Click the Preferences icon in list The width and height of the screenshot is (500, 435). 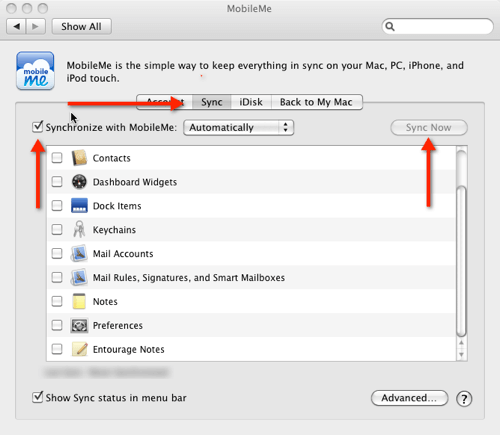79,325
